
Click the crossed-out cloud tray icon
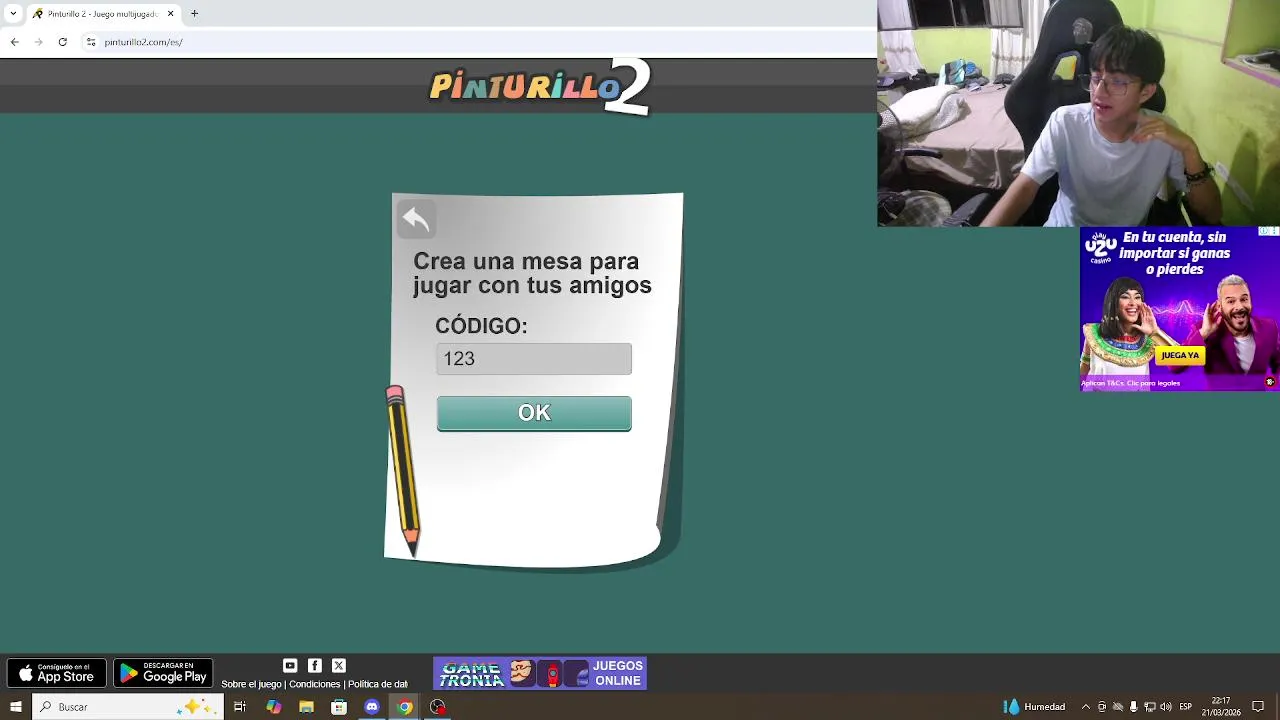click(1118, 707)
